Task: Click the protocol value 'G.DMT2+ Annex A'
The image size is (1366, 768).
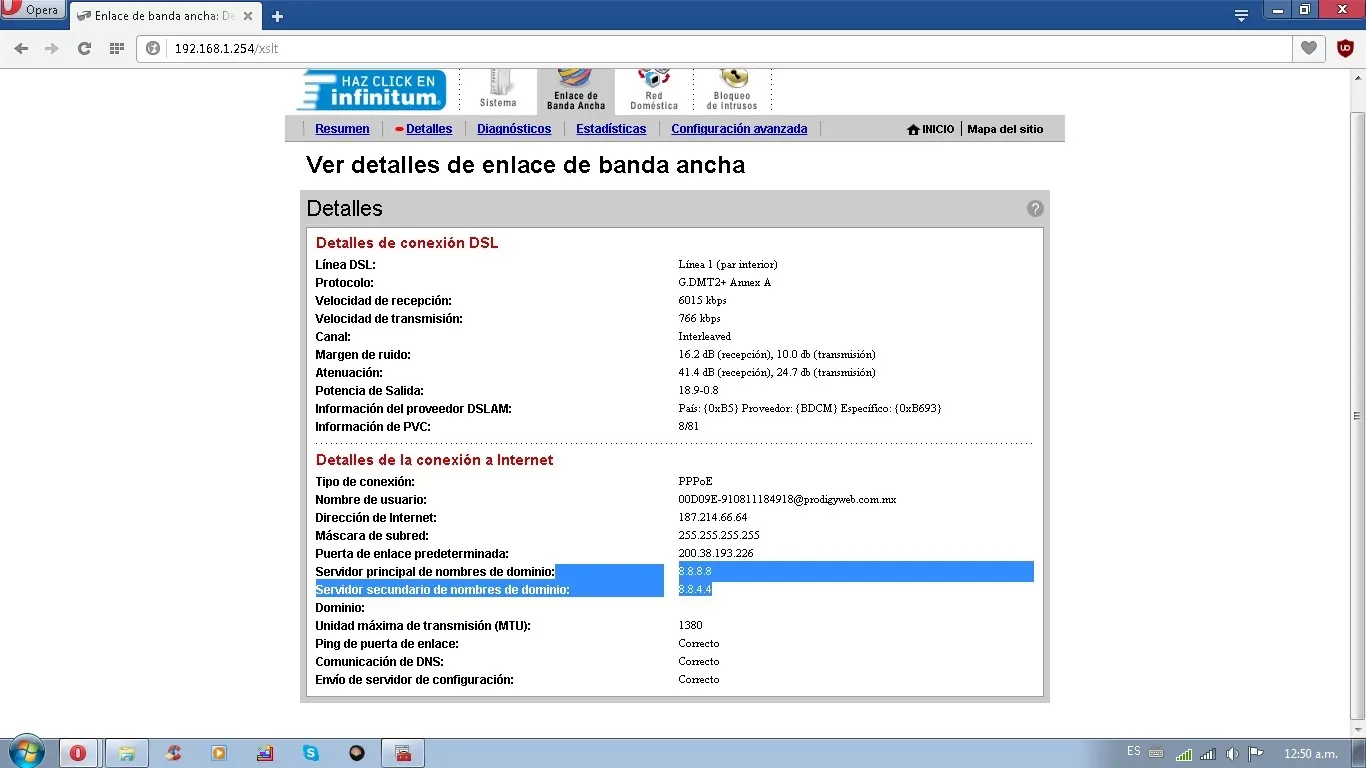Action: click(x=724, y=282)
